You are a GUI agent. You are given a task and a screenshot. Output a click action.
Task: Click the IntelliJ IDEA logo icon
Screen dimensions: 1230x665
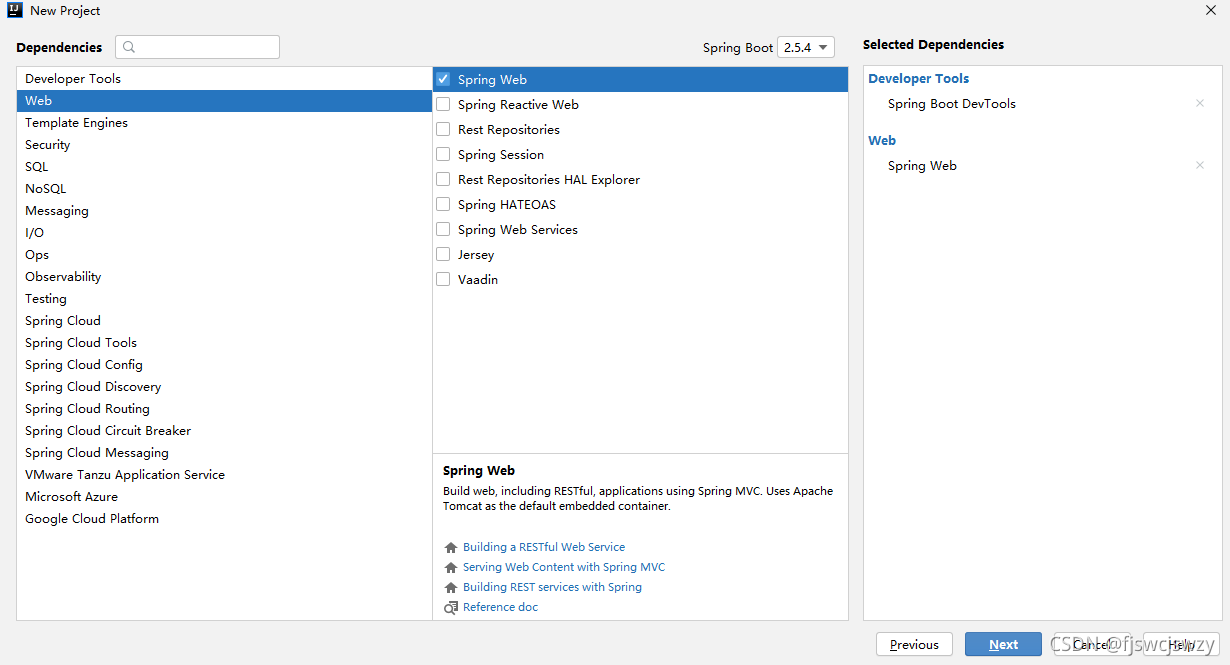point(15,10)
